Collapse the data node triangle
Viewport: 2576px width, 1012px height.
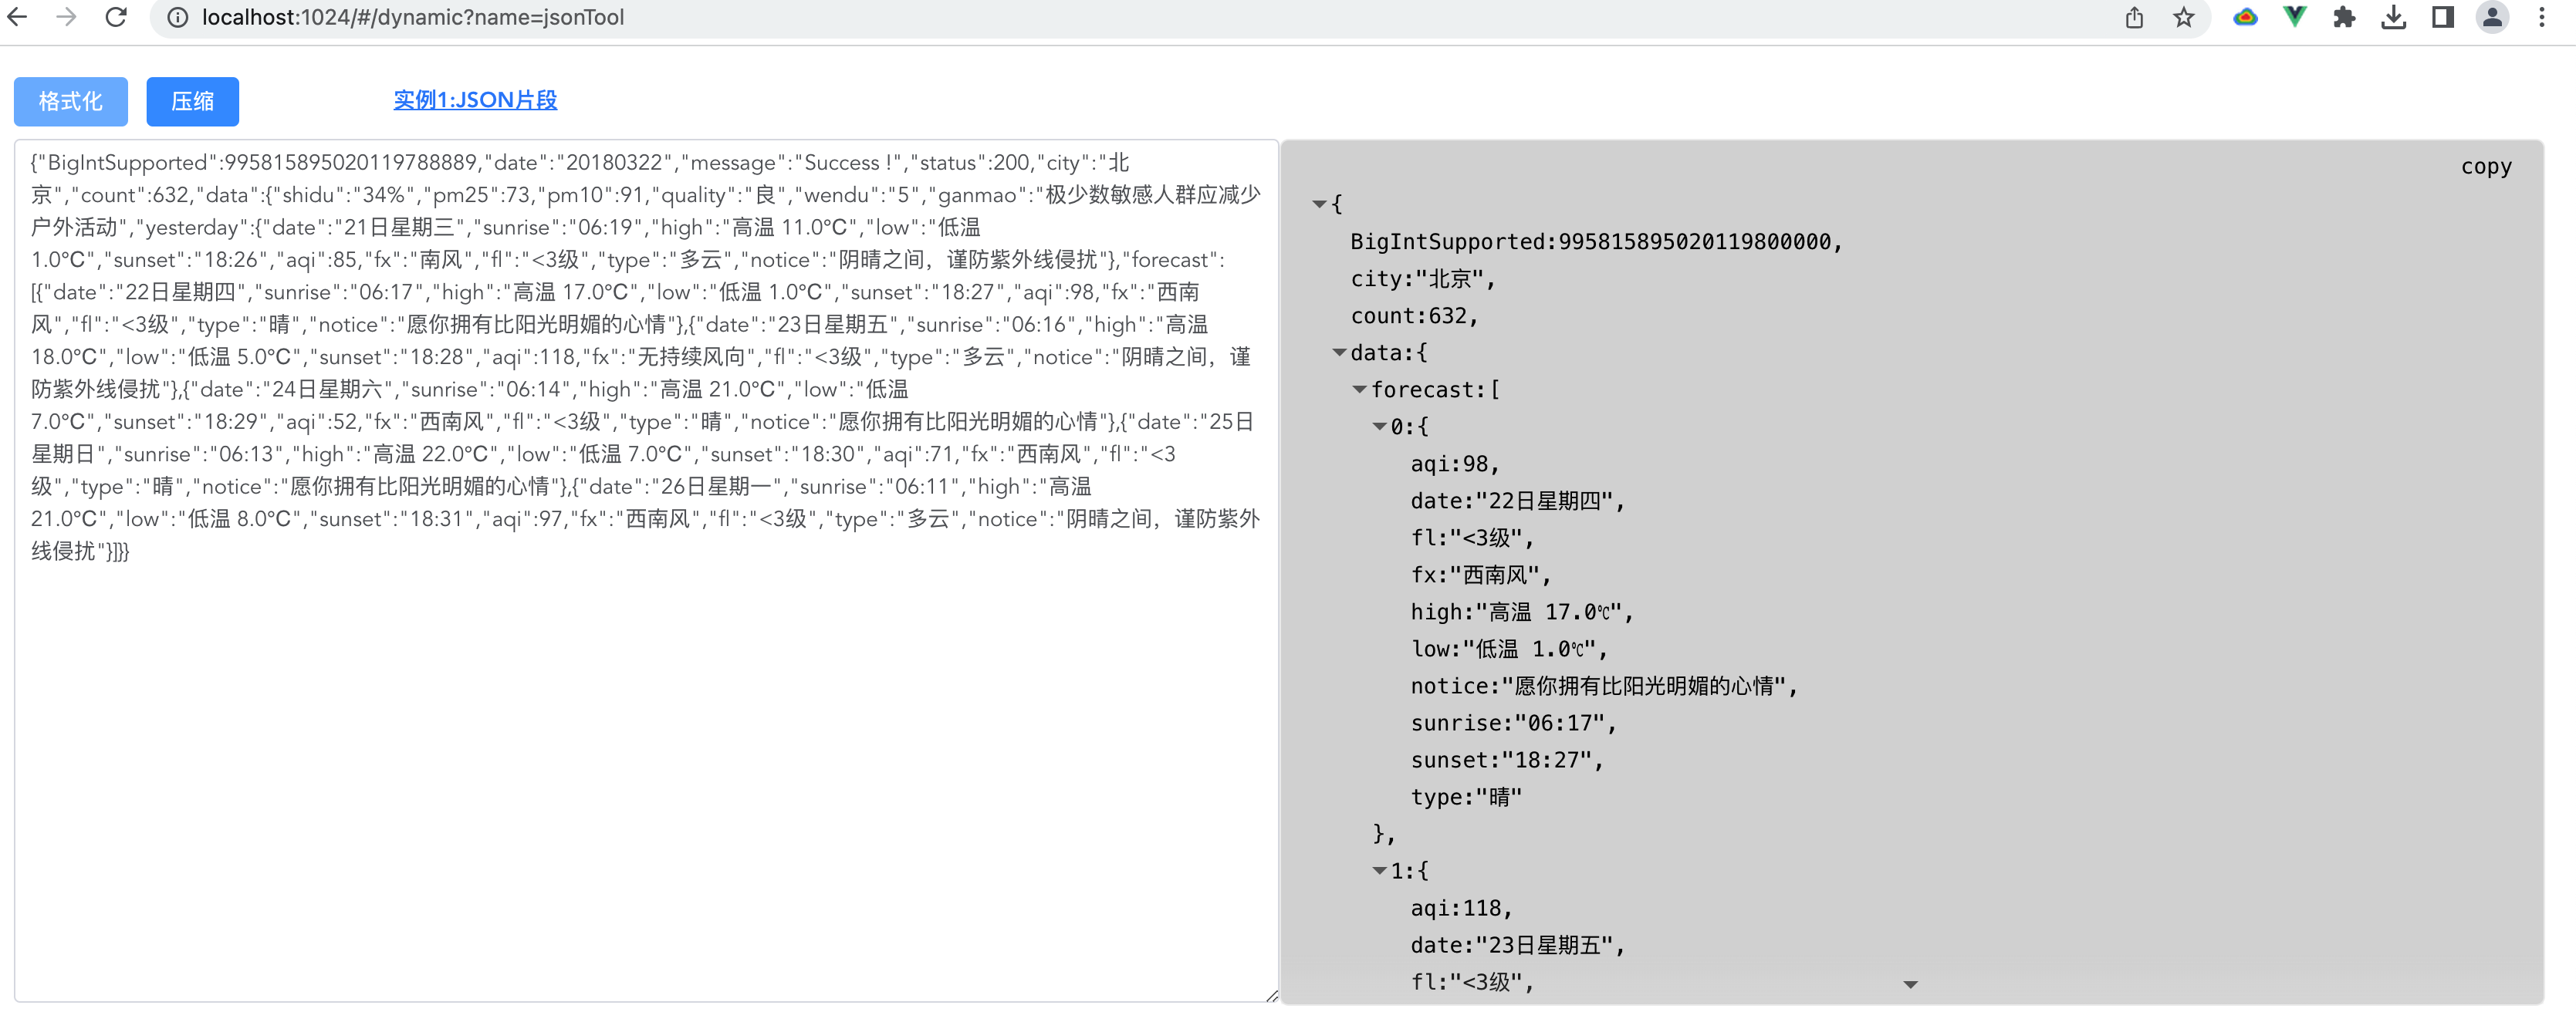(1339, 352)
